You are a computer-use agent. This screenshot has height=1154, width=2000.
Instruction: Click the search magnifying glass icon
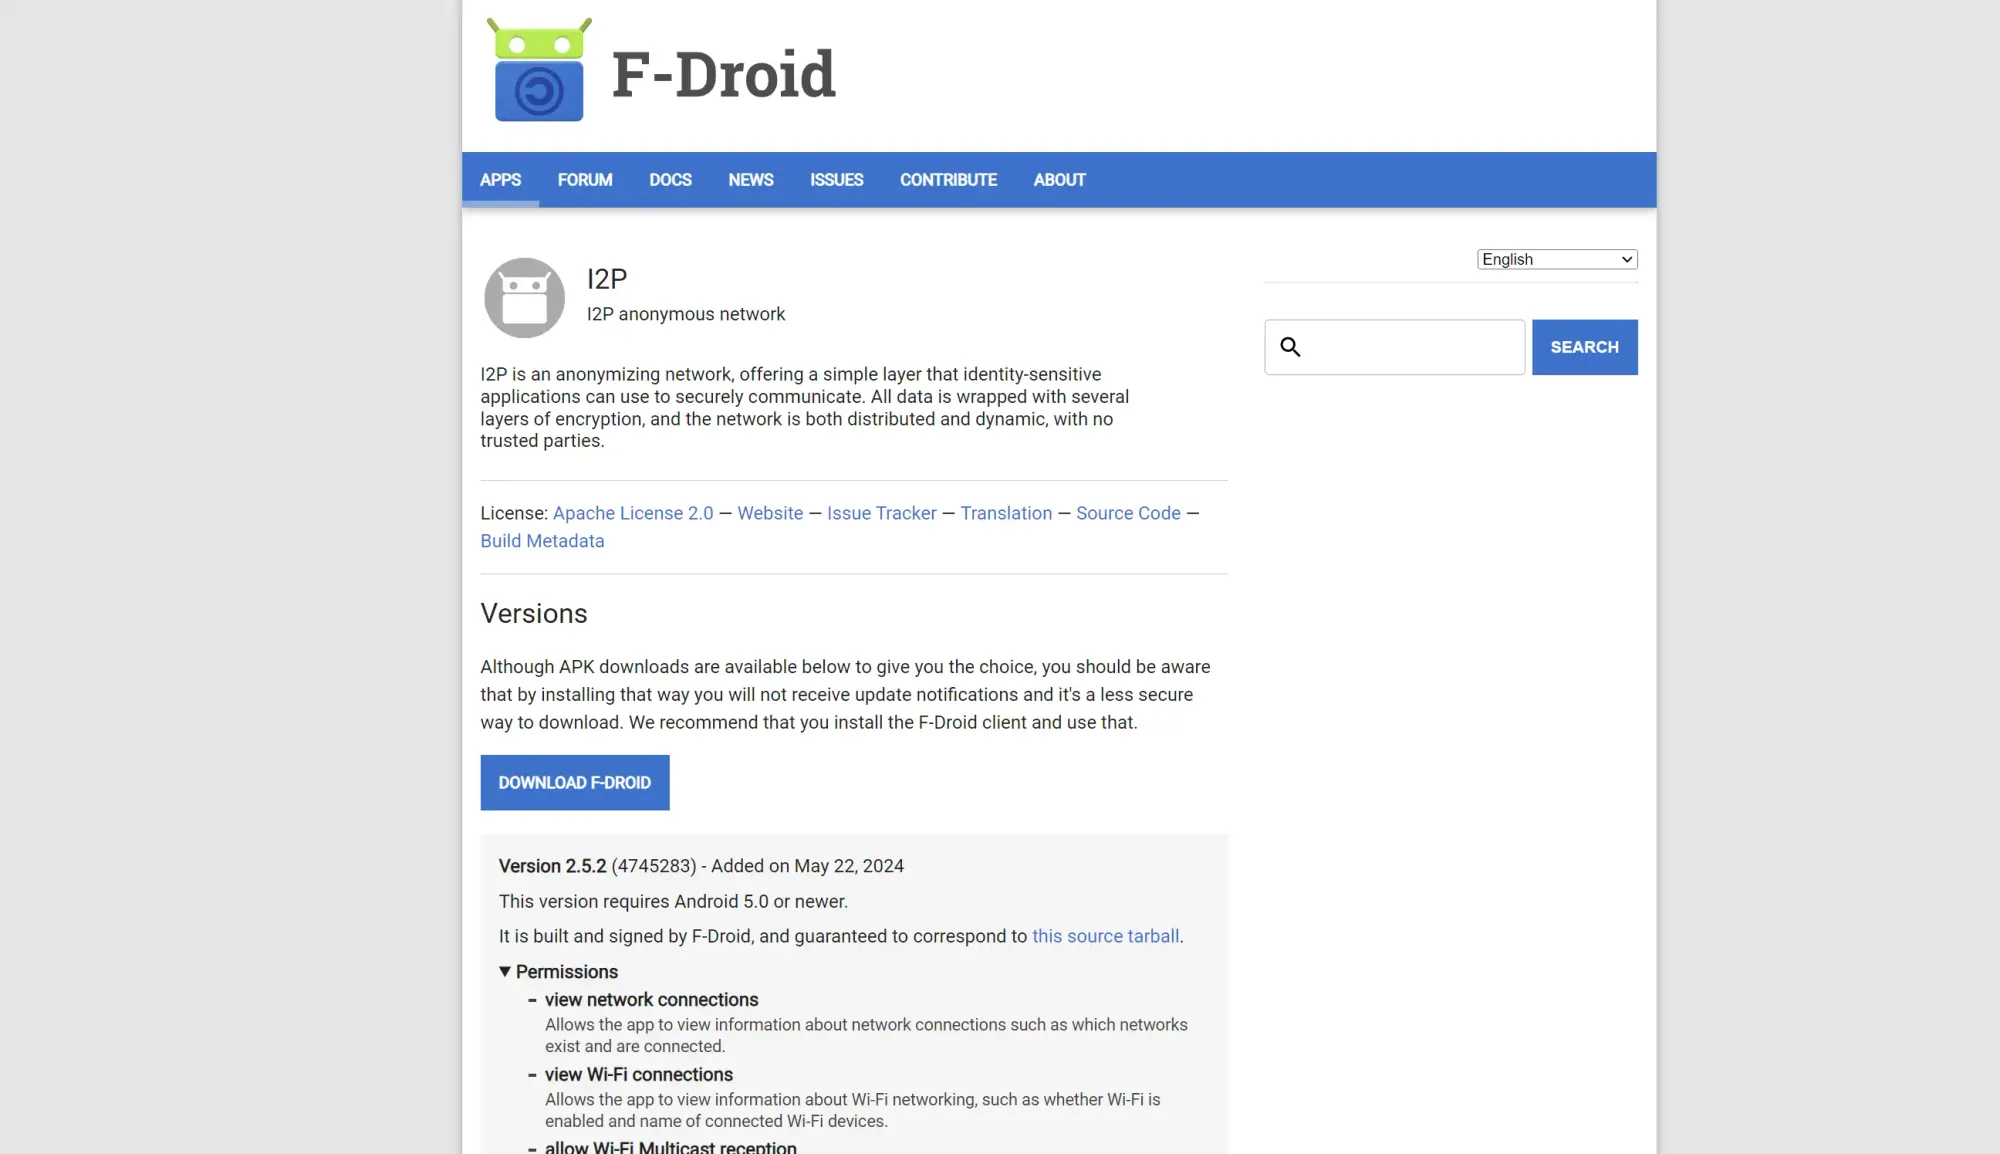(1288, 346)
